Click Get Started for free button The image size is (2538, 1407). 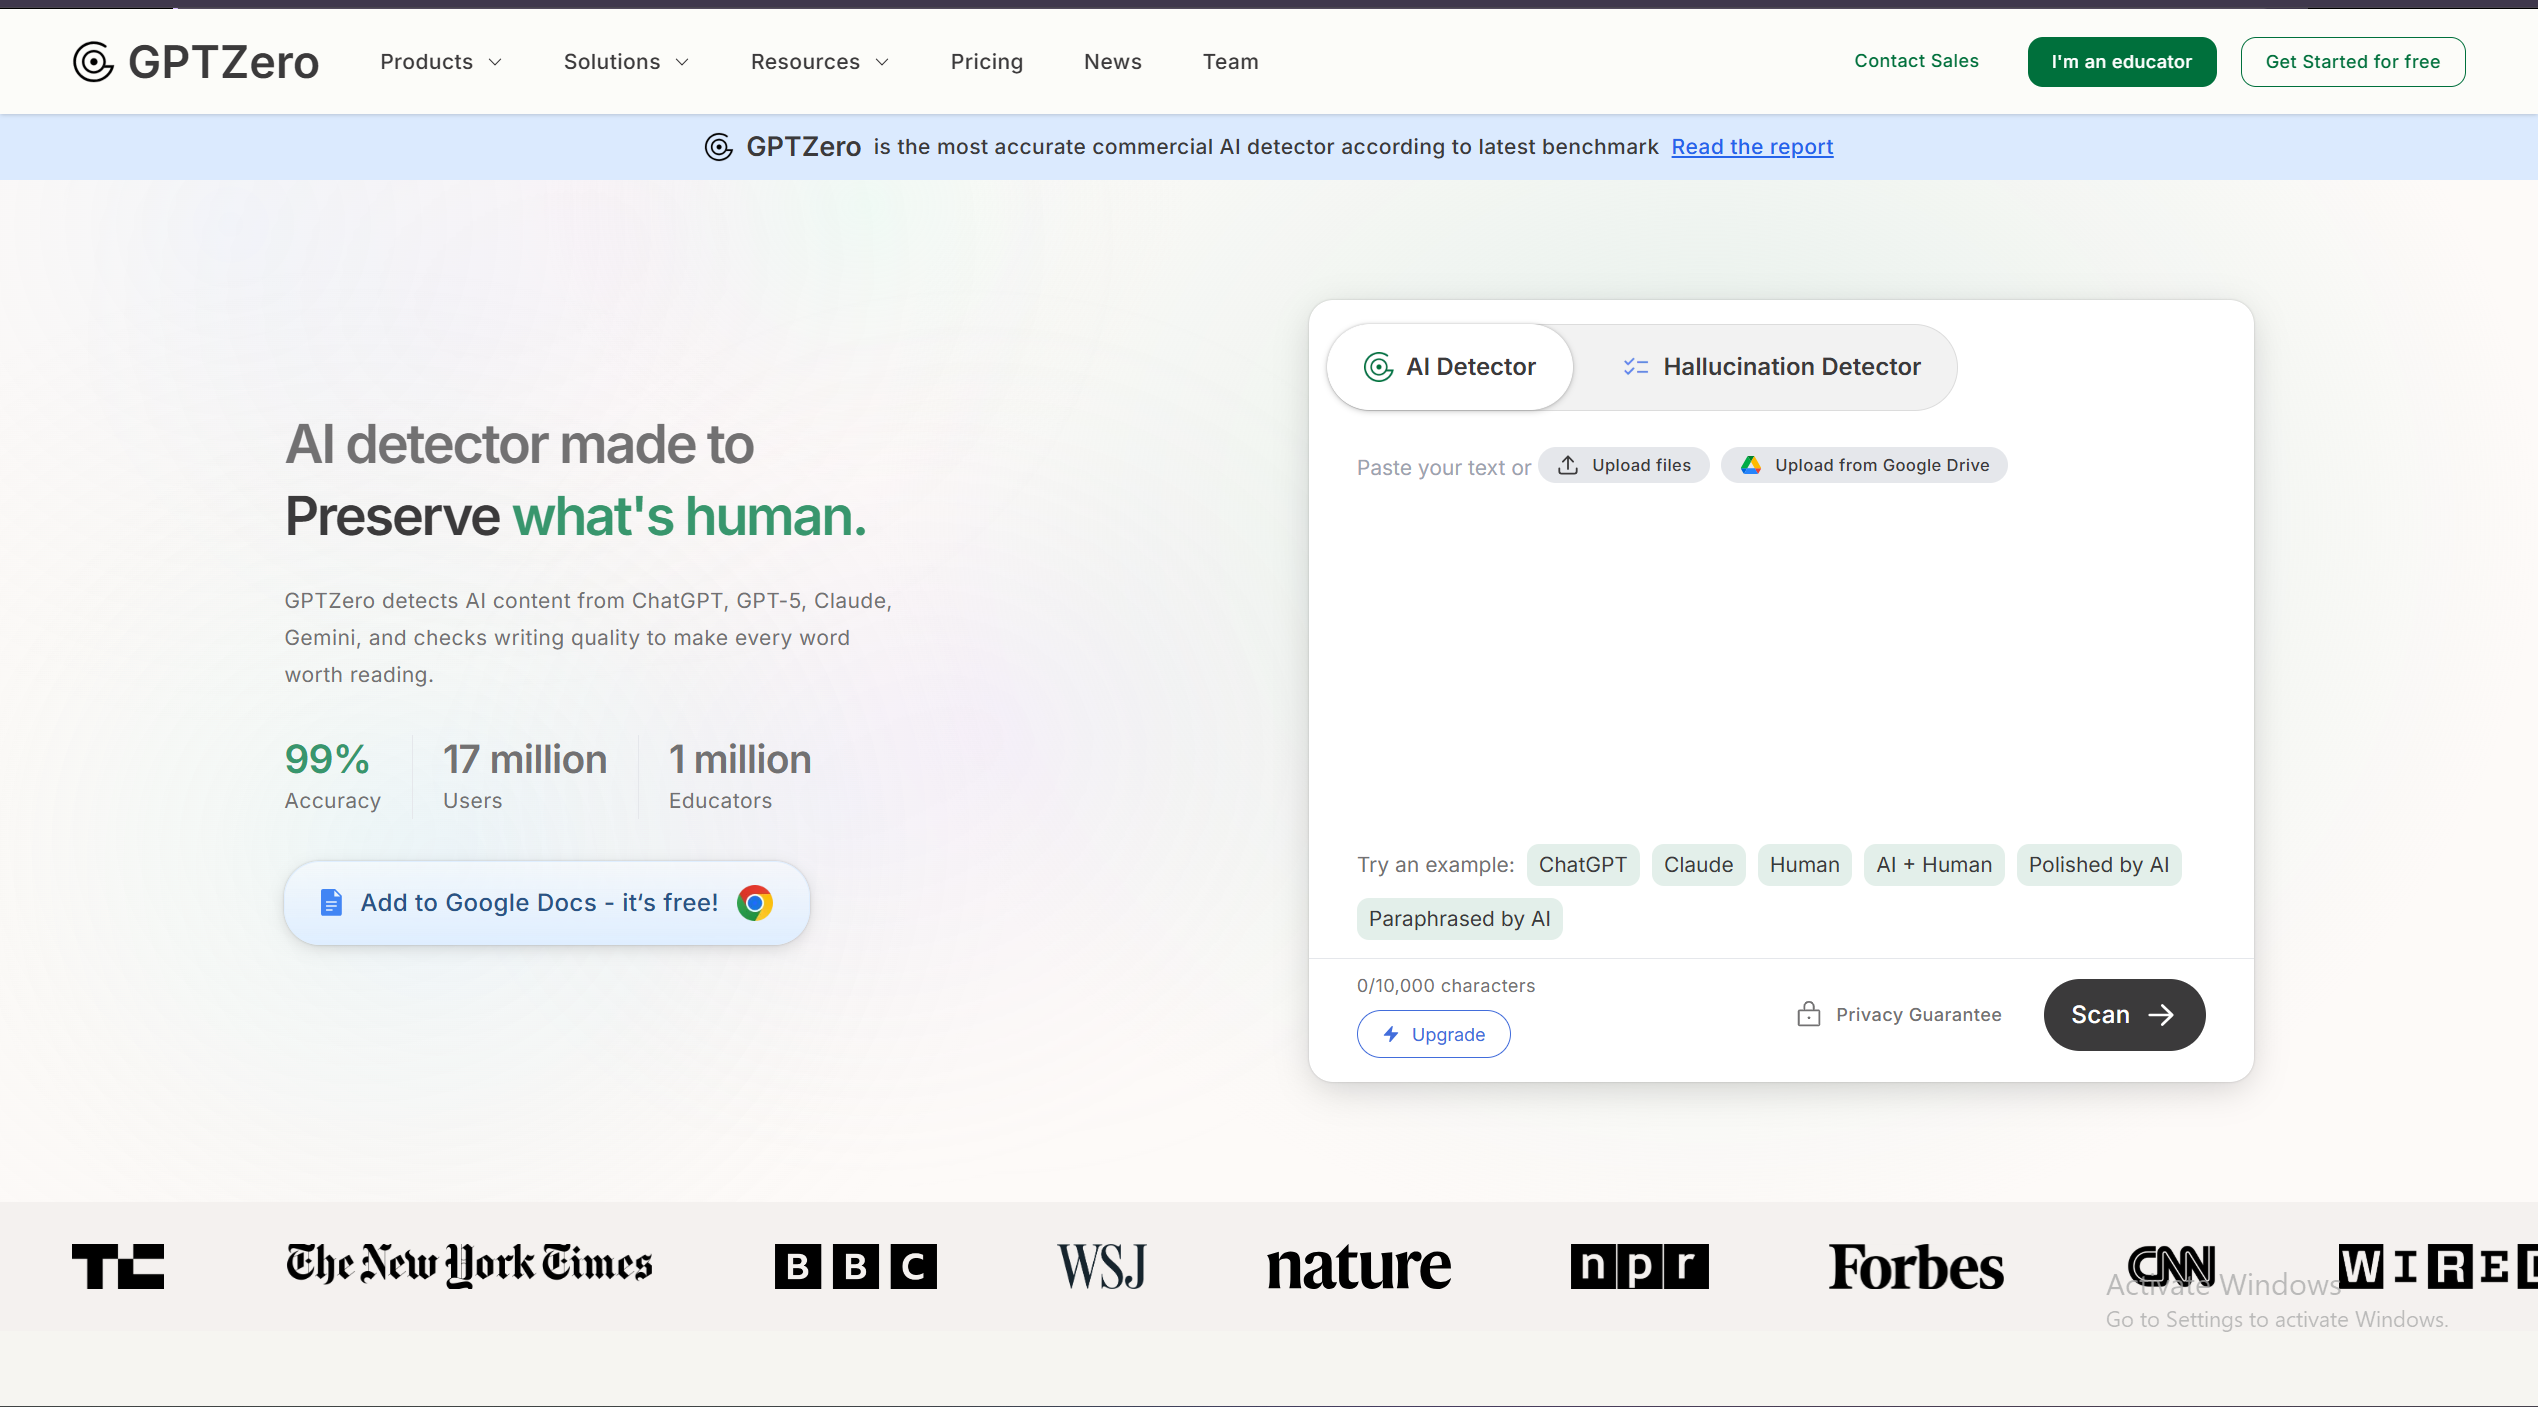(x=2352, y=62)
